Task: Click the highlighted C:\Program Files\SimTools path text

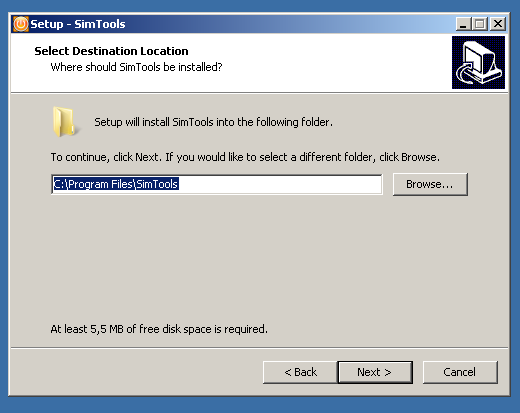Action: pyautogui.click(x=116, y=184)
